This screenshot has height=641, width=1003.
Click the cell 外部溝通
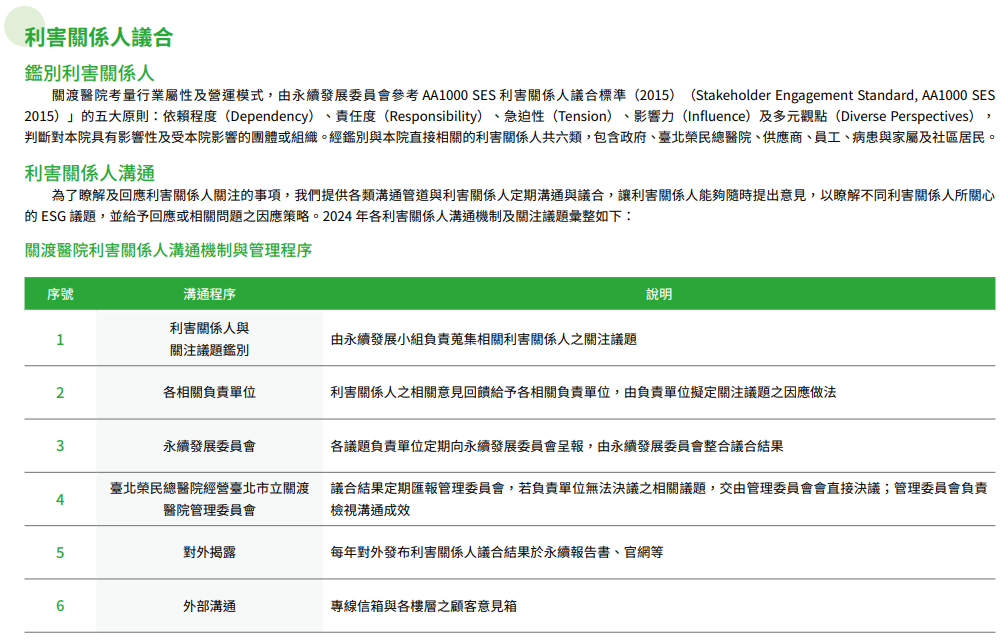pos(209,606)
